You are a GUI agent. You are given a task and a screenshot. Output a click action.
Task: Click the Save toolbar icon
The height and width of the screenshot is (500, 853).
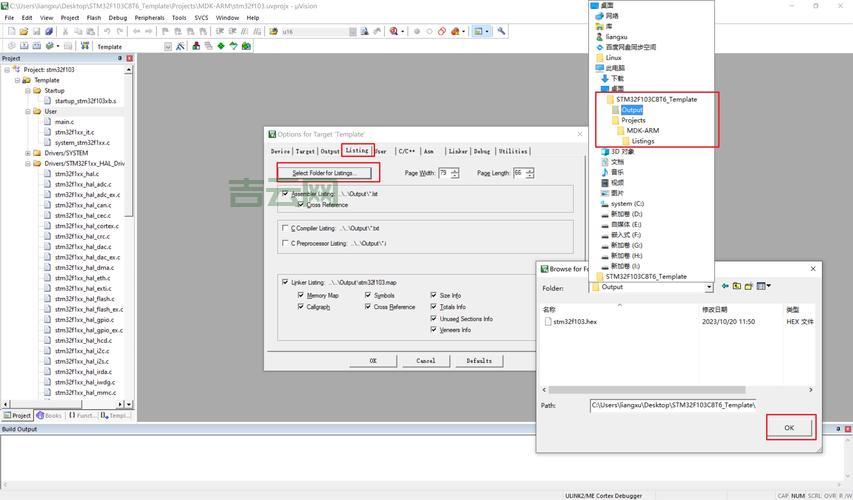coord(36,32)
